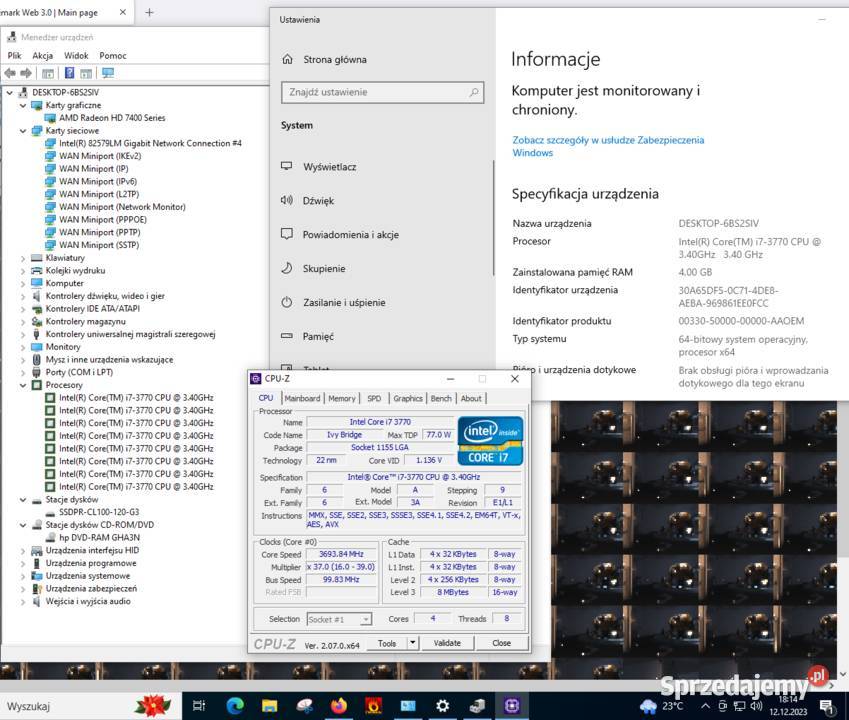The width and height of the screenshot is (849, 720).
Task: Click the Validate button in CPU-Z
Action: coord(447,643)
